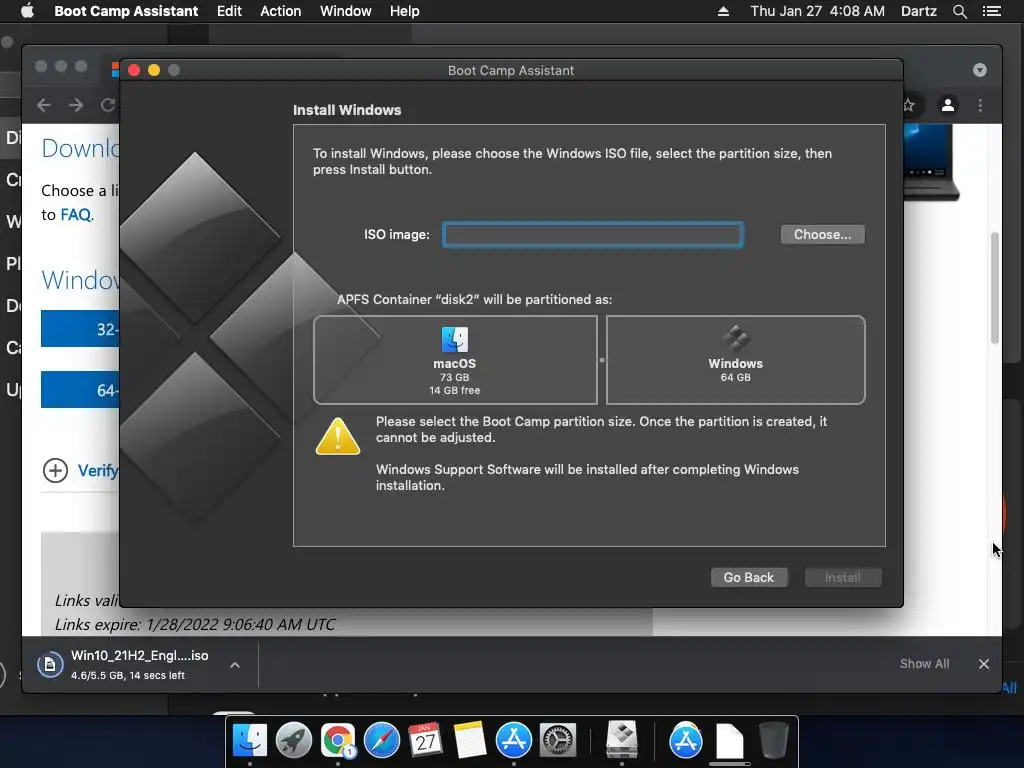Click the eject icon in menu bar

(x=723, y=11)
